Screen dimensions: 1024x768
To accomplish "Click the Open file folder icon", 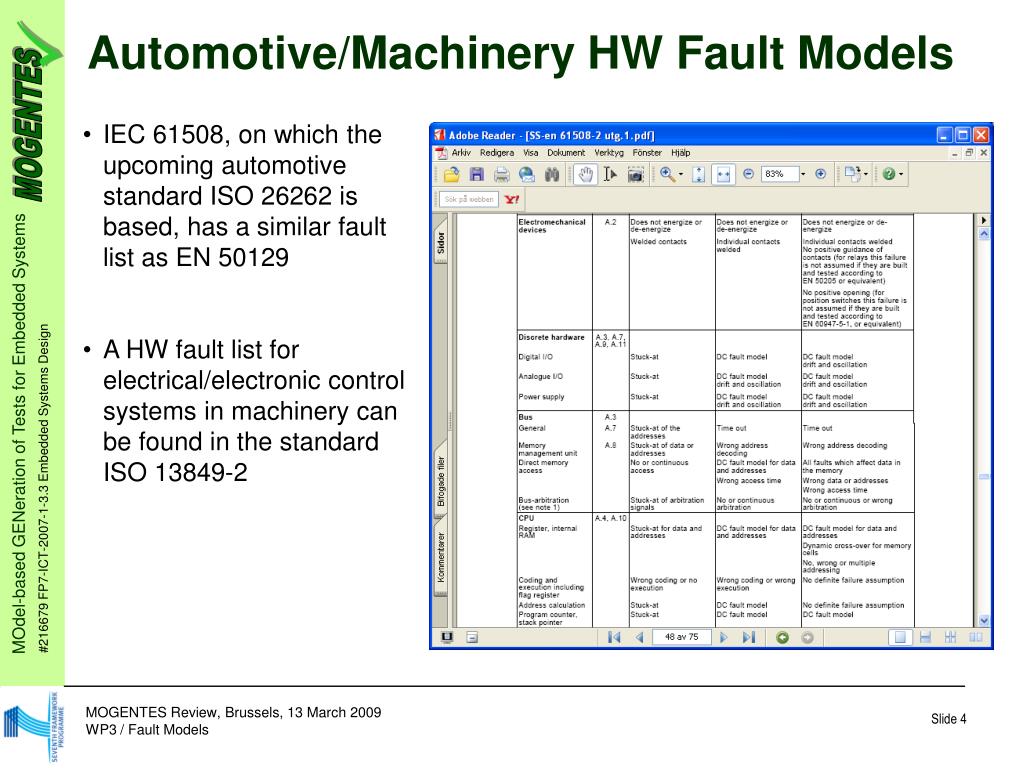I will (x=451, y=174).
